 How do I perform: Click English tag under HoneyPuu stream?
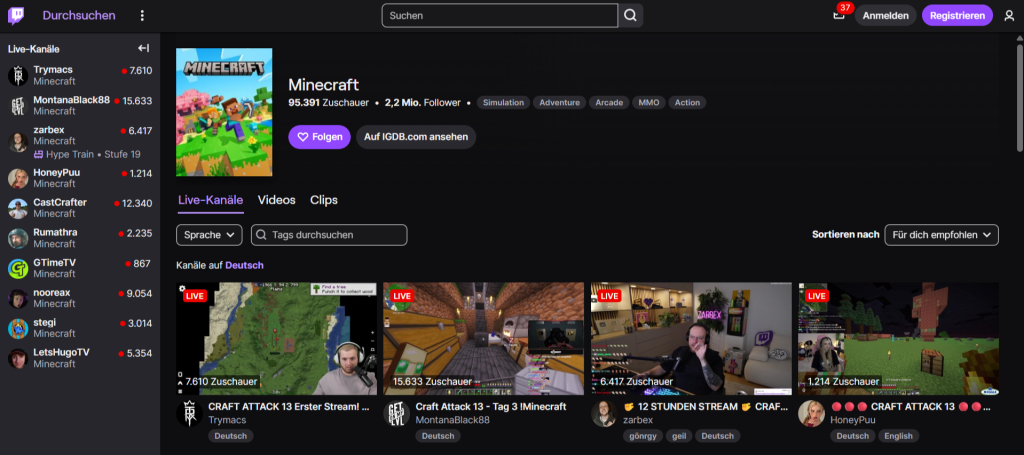click(x=899, y=436)
